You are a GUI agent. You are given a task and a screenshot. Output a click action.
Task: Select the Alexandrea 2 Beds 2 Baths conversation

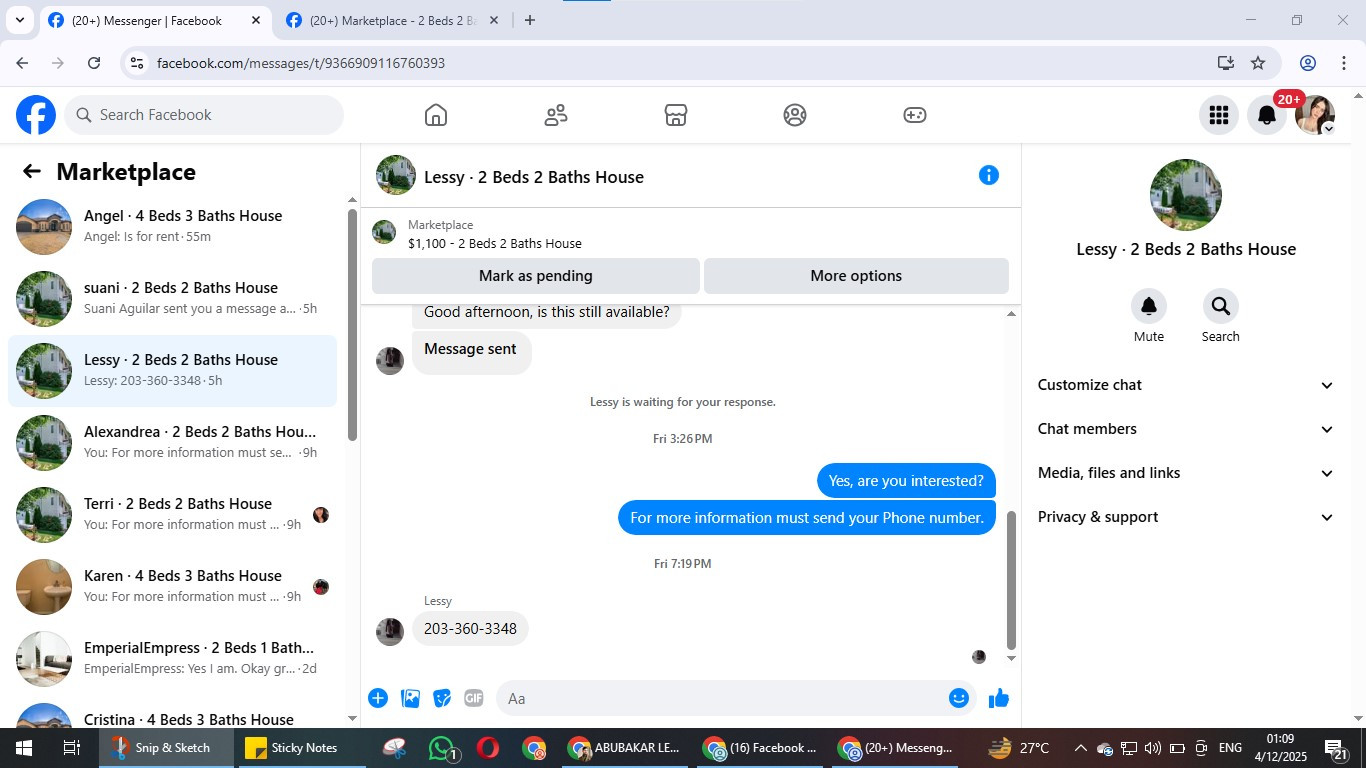(x=172, y=443)
